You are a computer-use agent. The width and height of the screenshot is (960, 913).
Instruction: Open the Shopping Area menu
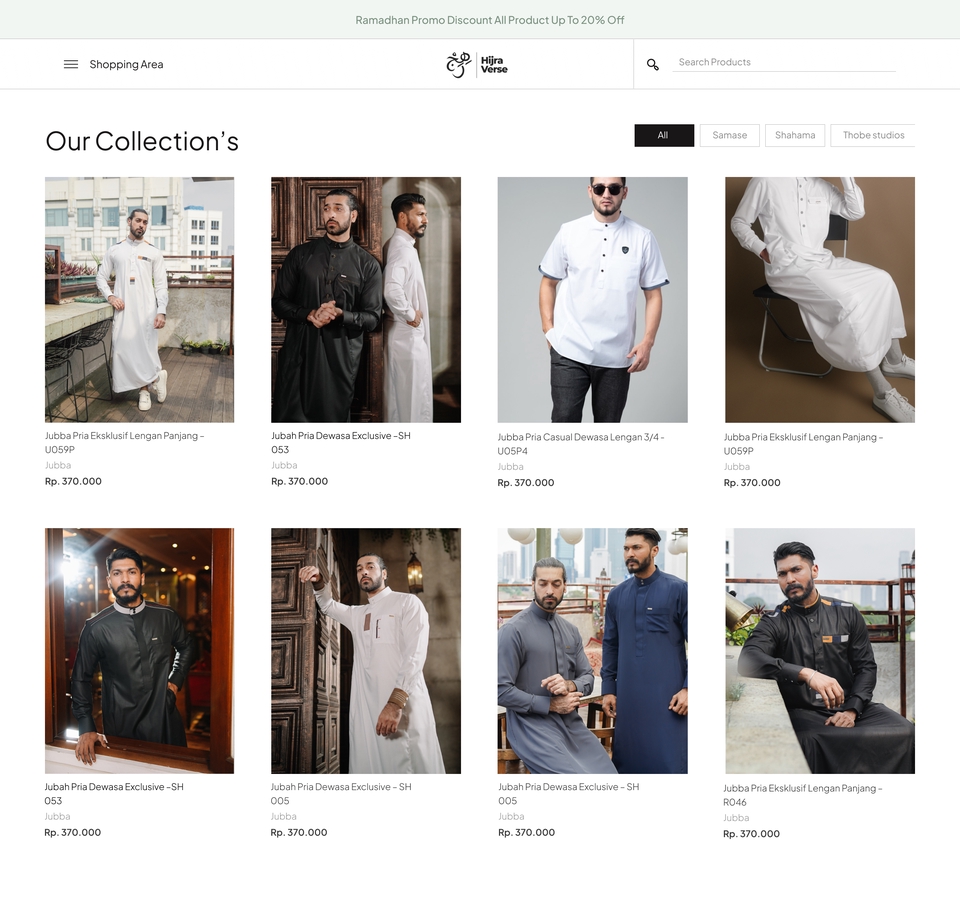tap(126, 64)
